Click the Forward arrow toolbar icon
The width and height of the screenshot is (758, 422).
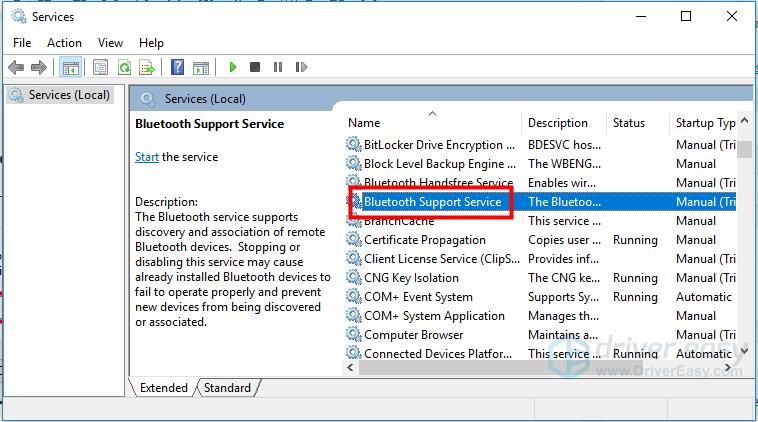(39, 67)
